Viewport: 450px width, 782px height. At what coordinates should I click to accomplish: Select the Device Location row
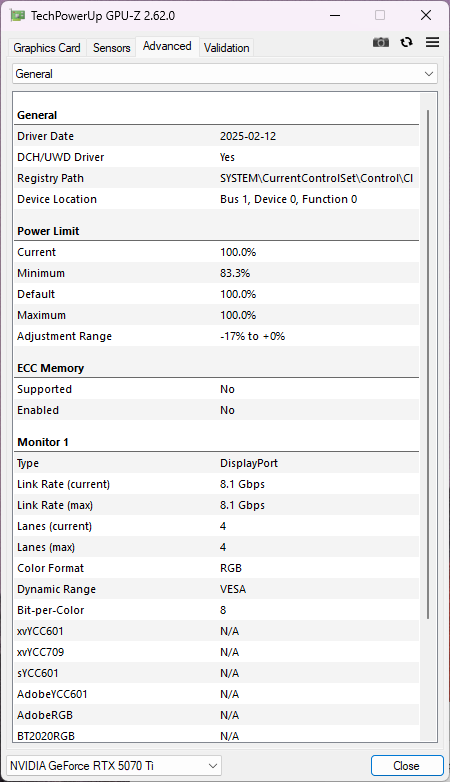pos(217,199)
